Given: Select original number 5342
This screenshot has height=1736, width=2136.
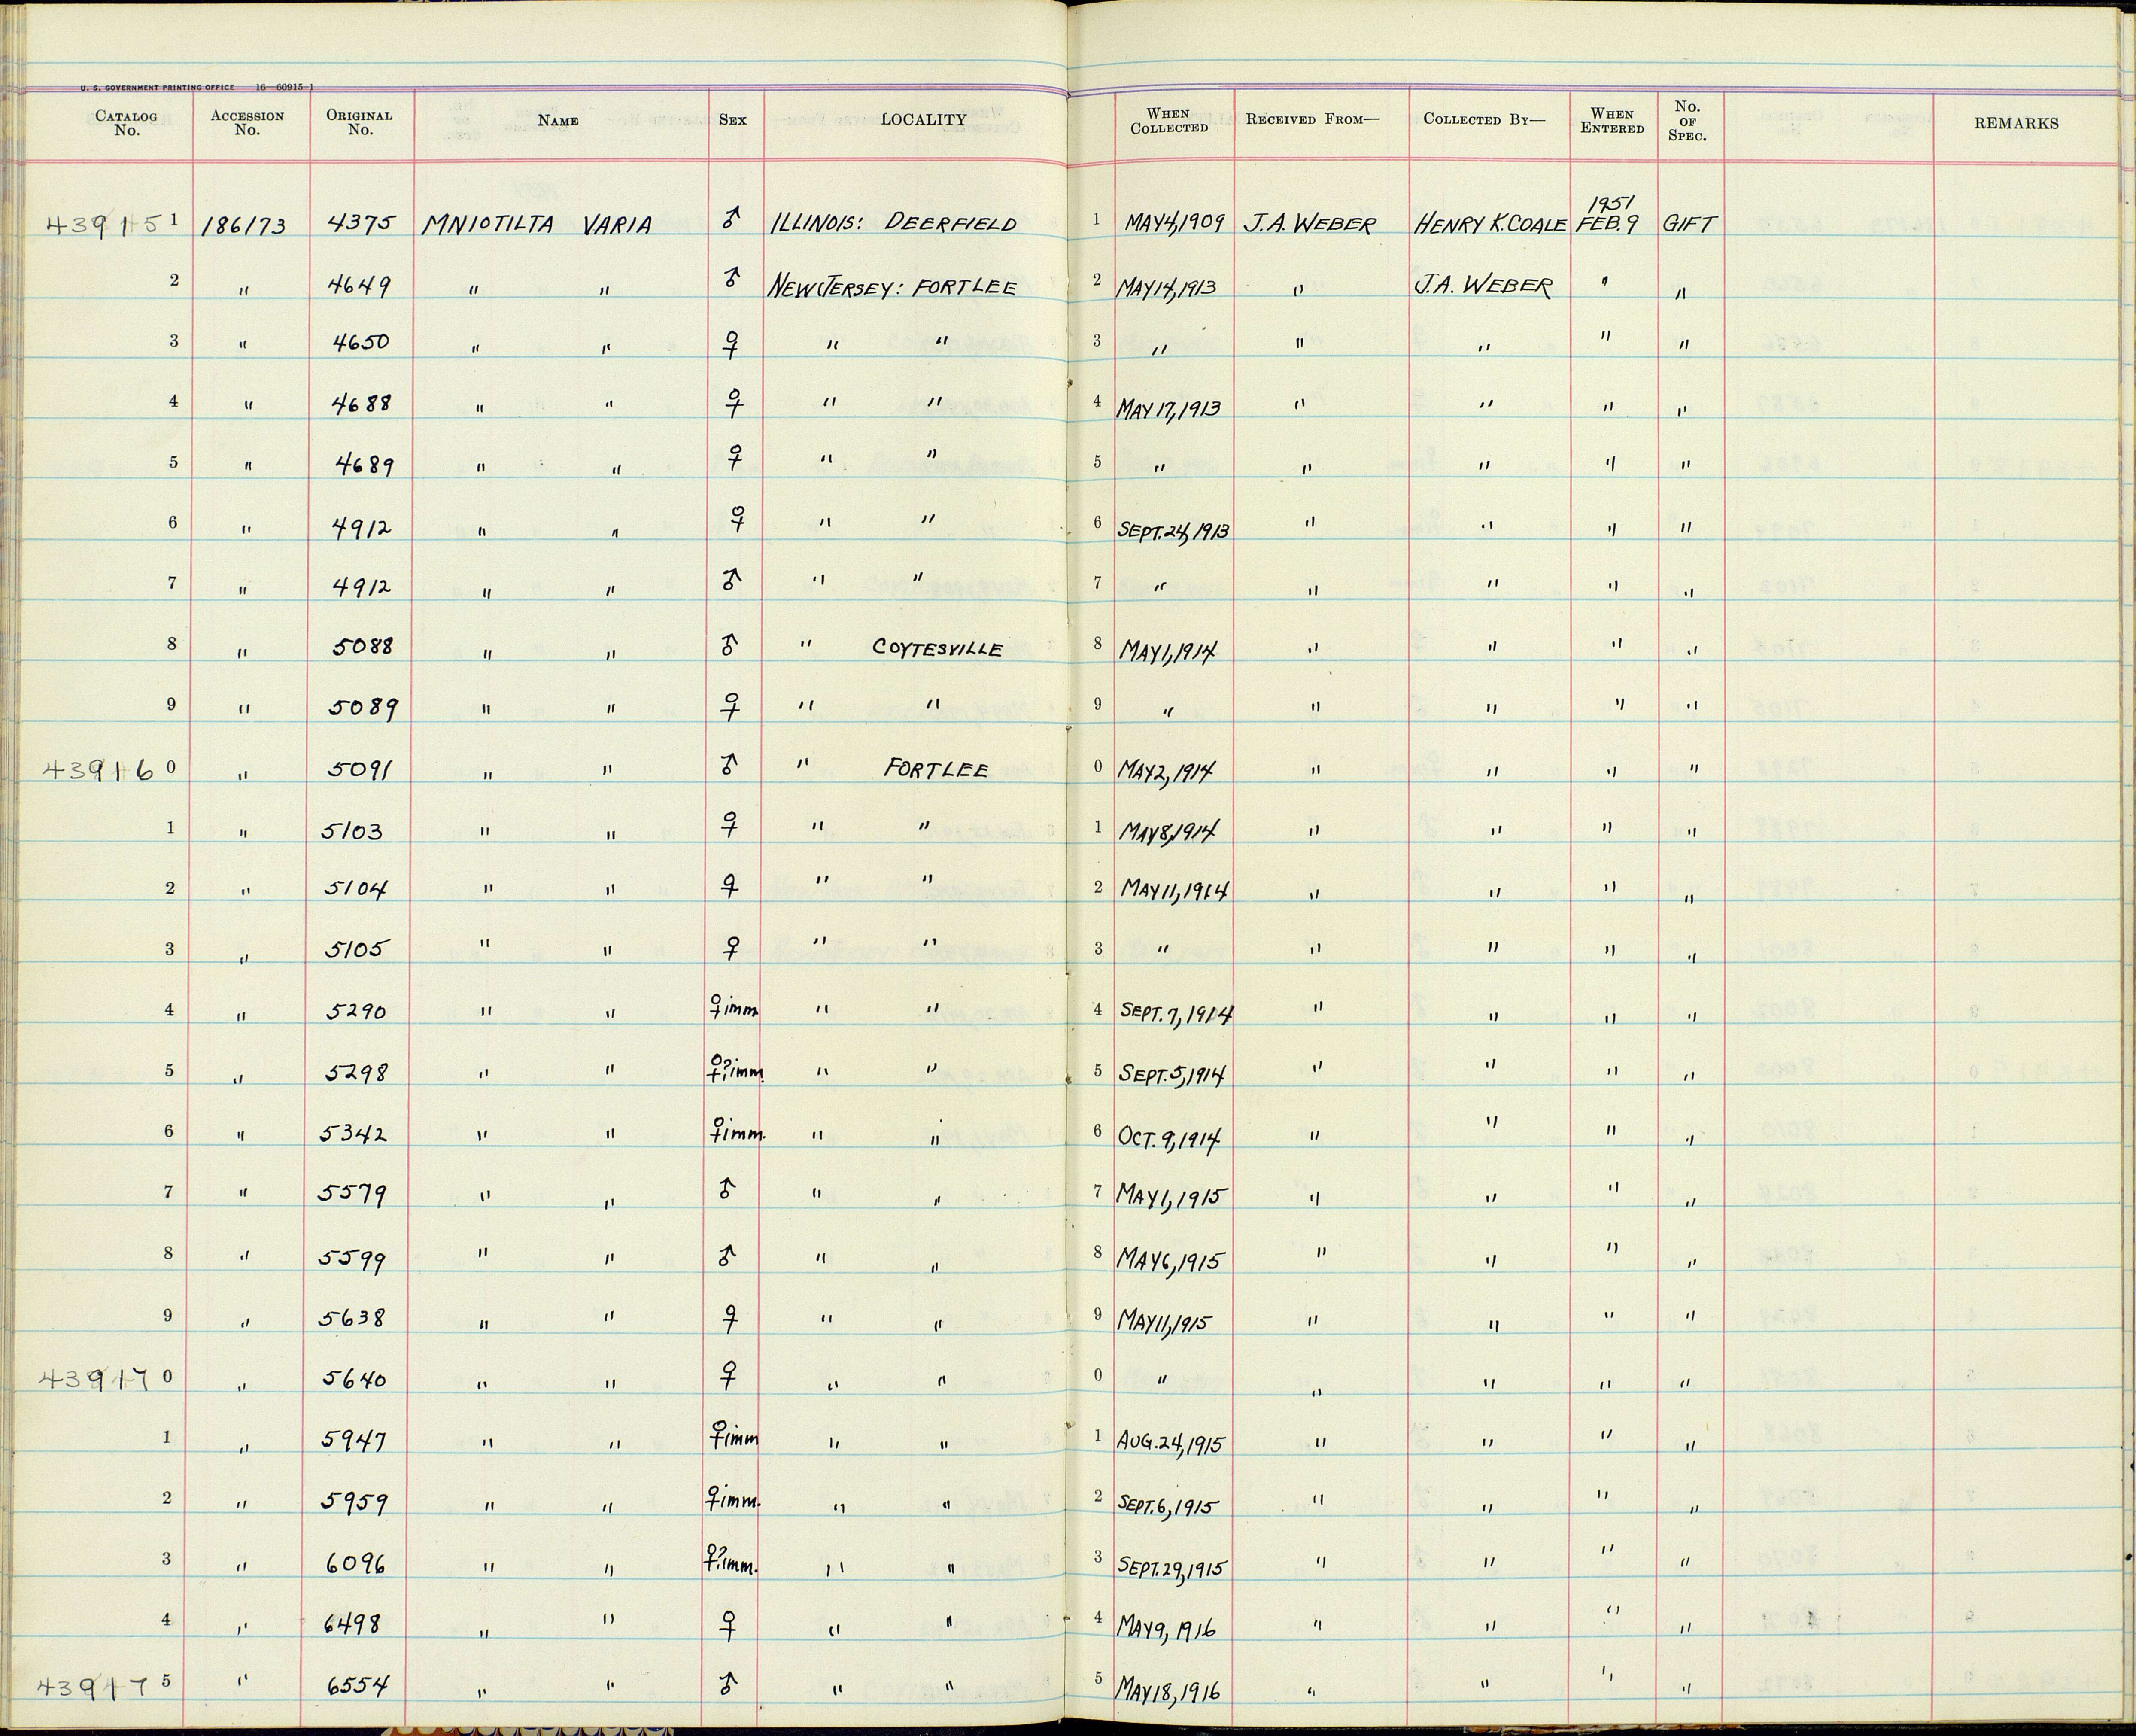Looking at the screenshot, I should [x=353, y=1134].
